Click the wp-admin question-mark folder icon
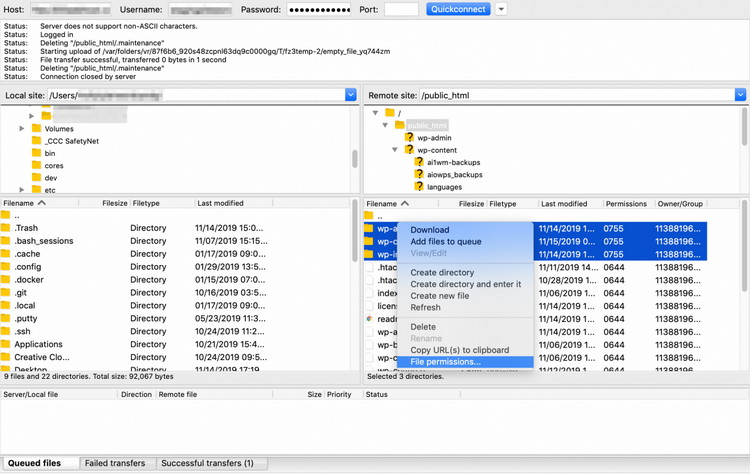 pyautogui.click(x=408, y=138)
